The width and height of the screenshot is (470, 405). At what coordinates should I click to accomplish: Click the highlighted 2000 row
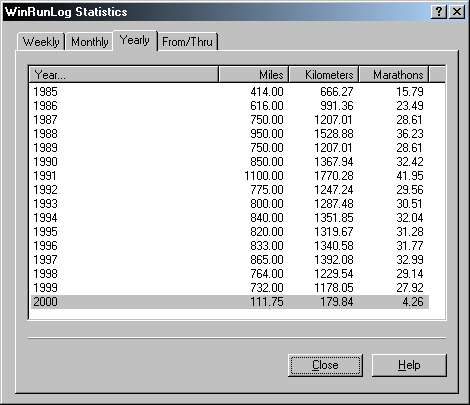pyautogui.click(x=230, y=302)
